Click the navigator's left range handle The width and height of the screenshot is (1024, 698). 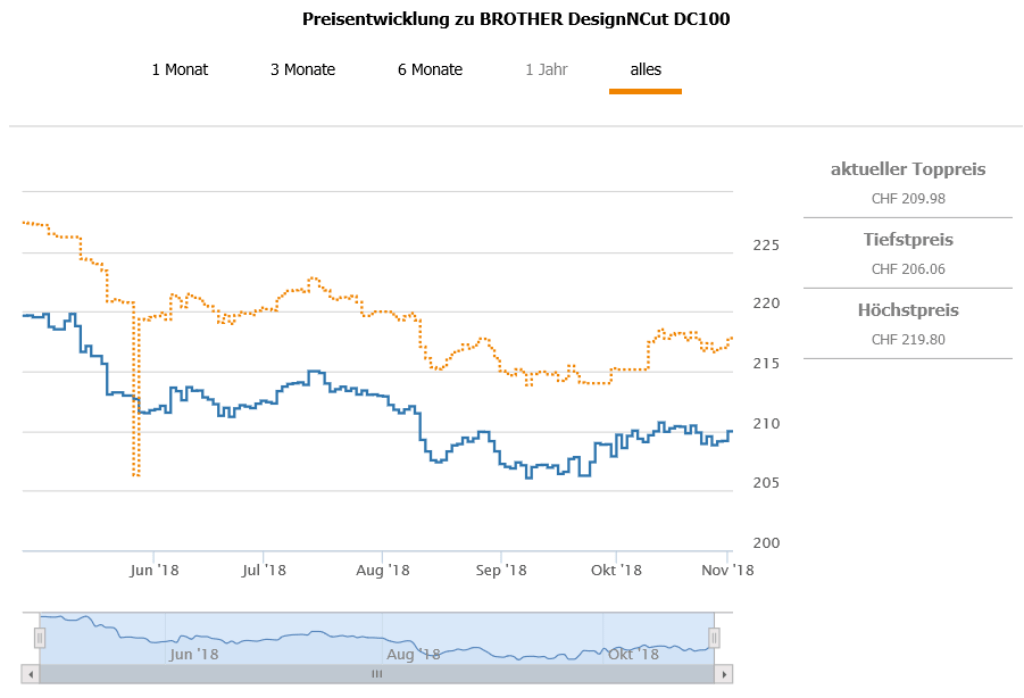coord(40,638)
